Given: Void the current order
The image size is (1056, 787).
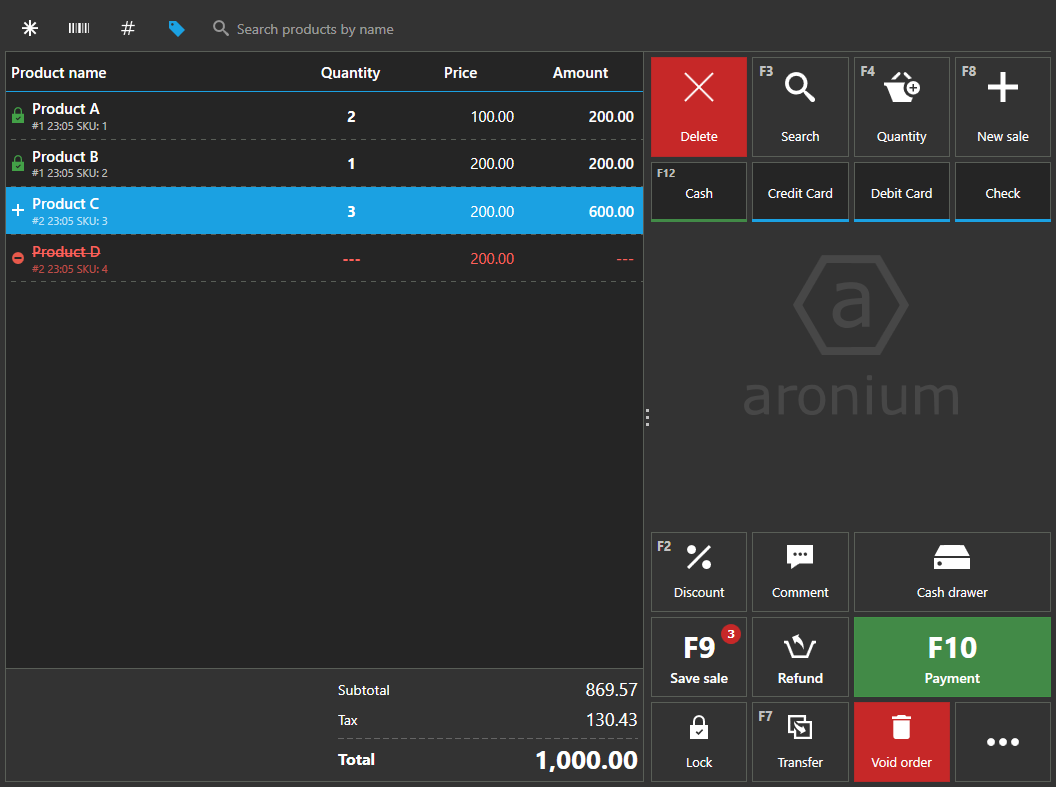Looking at the screenshot, I should pos(901,740).
